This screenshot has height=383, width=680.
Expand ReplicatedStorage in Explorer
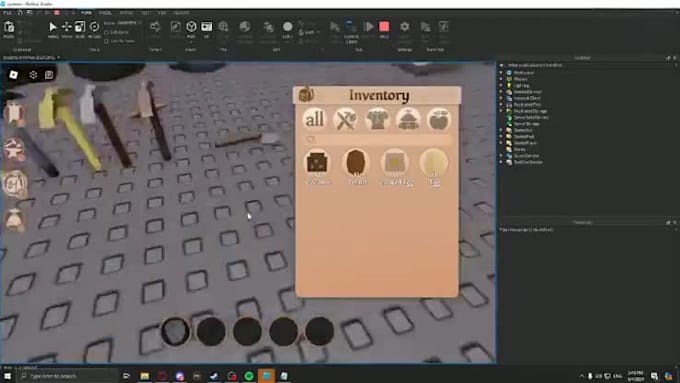(501, 111)
